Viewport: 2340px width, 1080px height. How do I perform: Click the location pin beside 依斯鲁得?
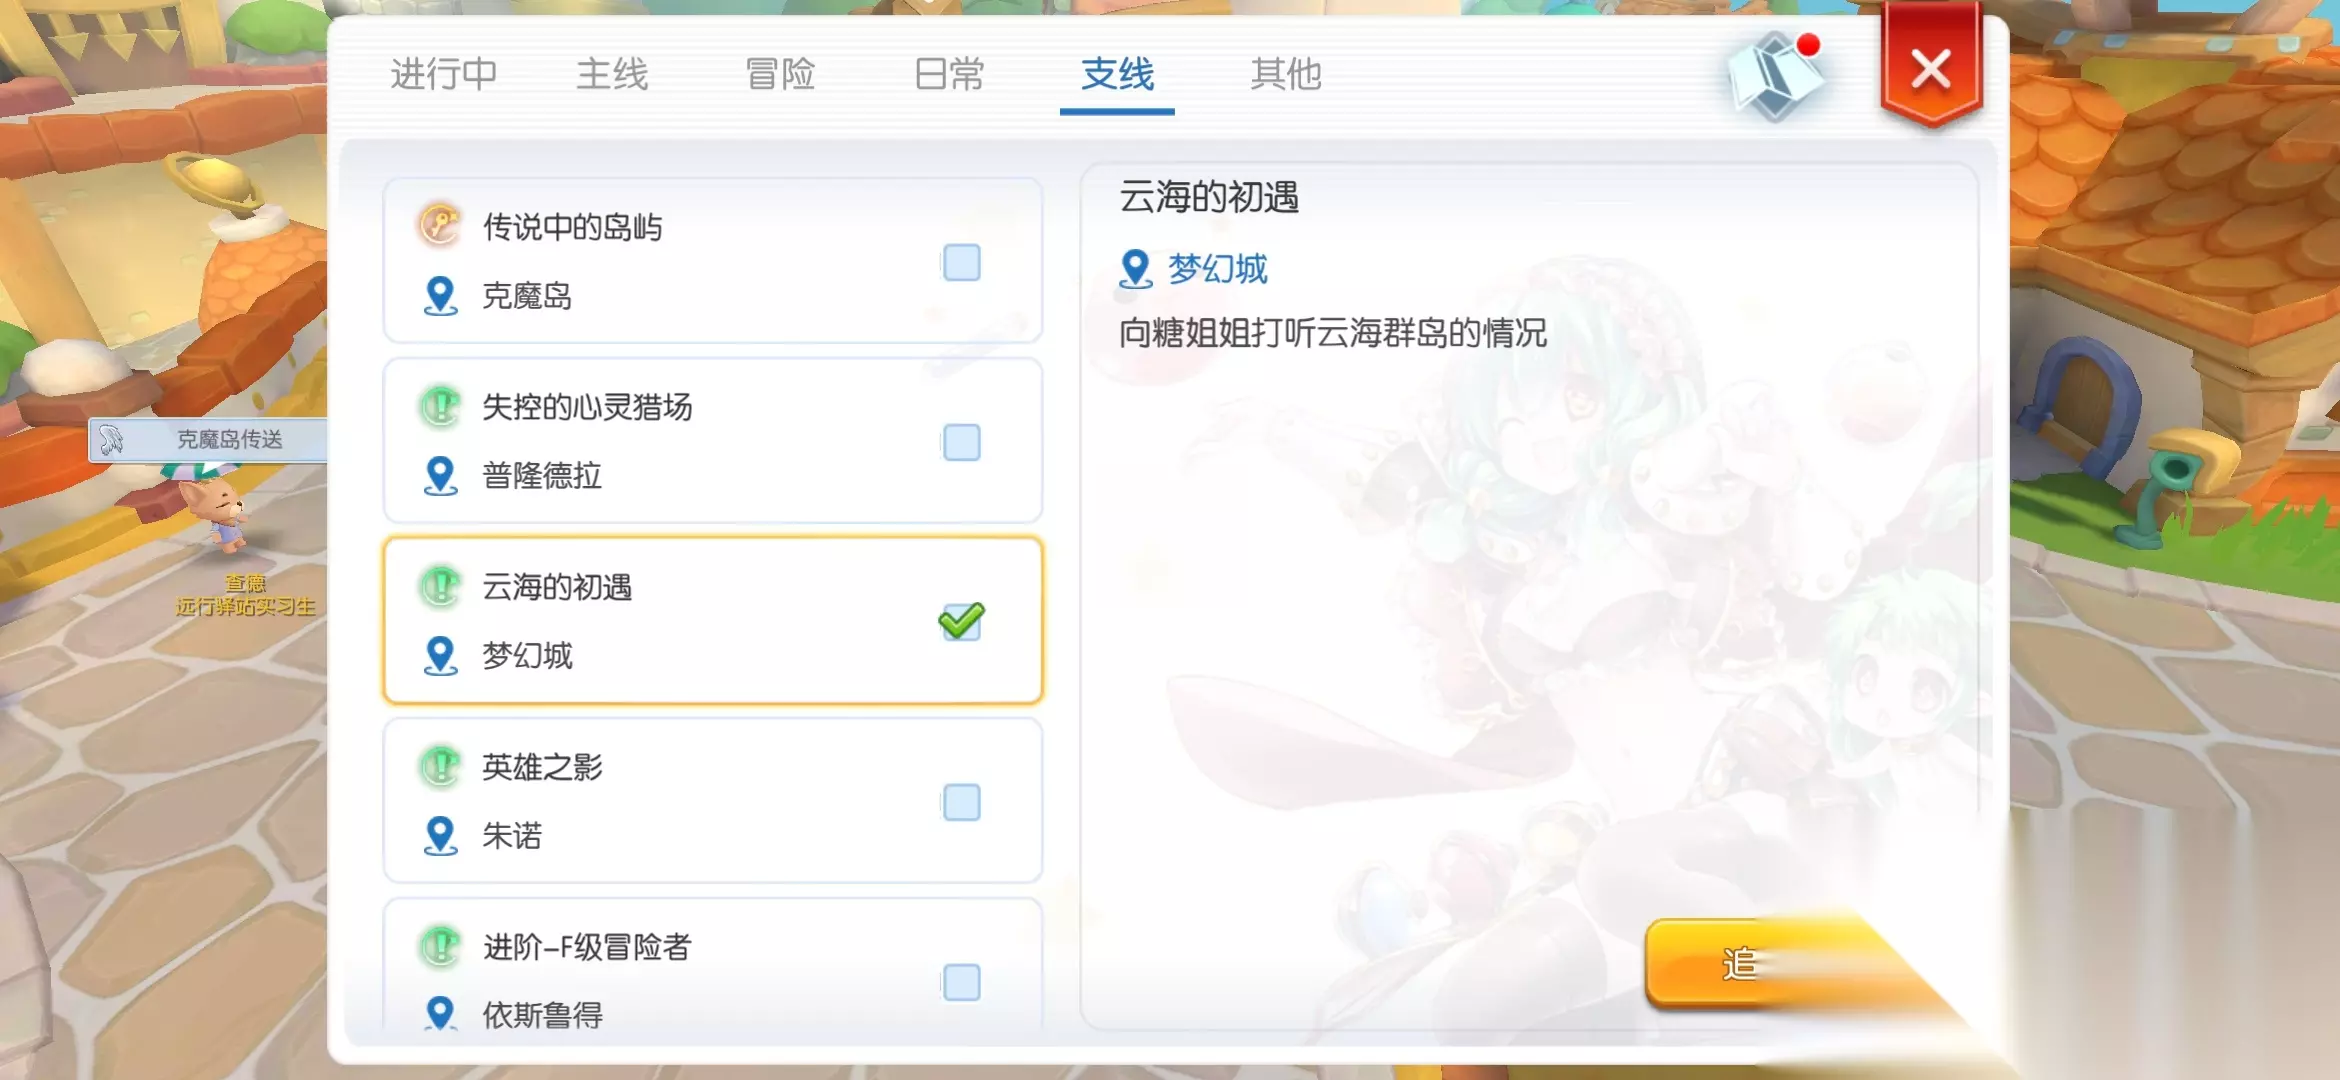tap(440, 1013)
